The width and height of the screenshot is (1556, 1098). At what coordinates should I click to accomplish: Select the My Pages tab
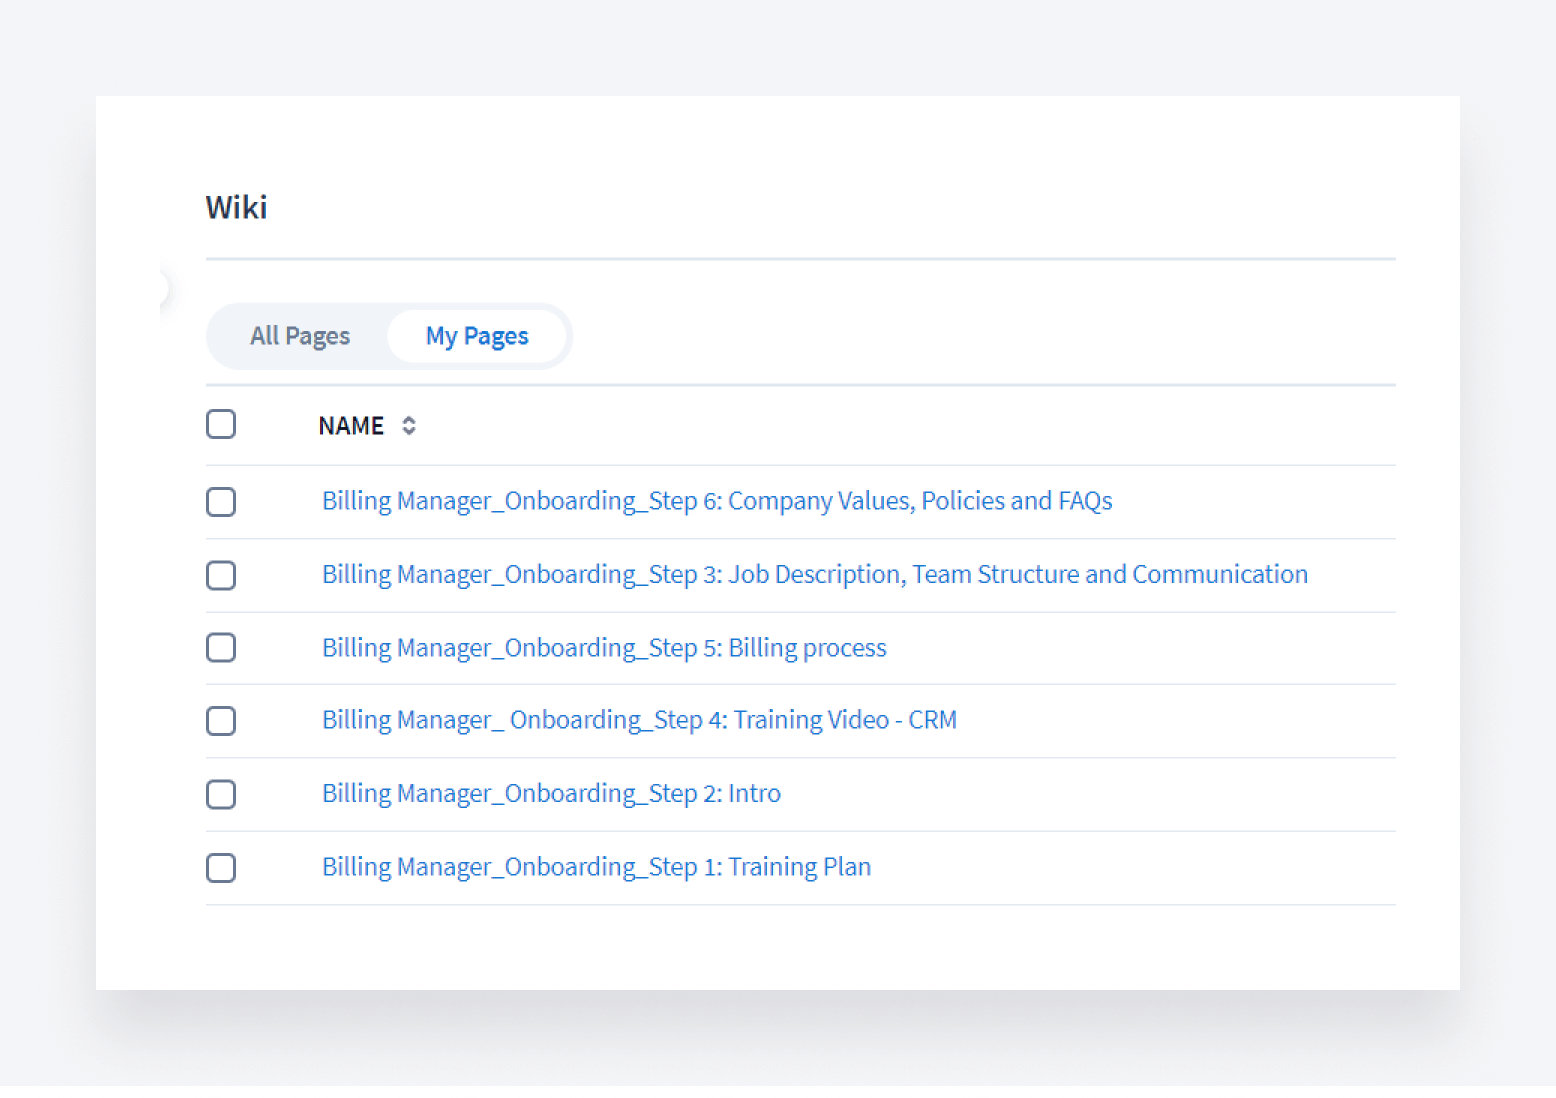[477, 336]
